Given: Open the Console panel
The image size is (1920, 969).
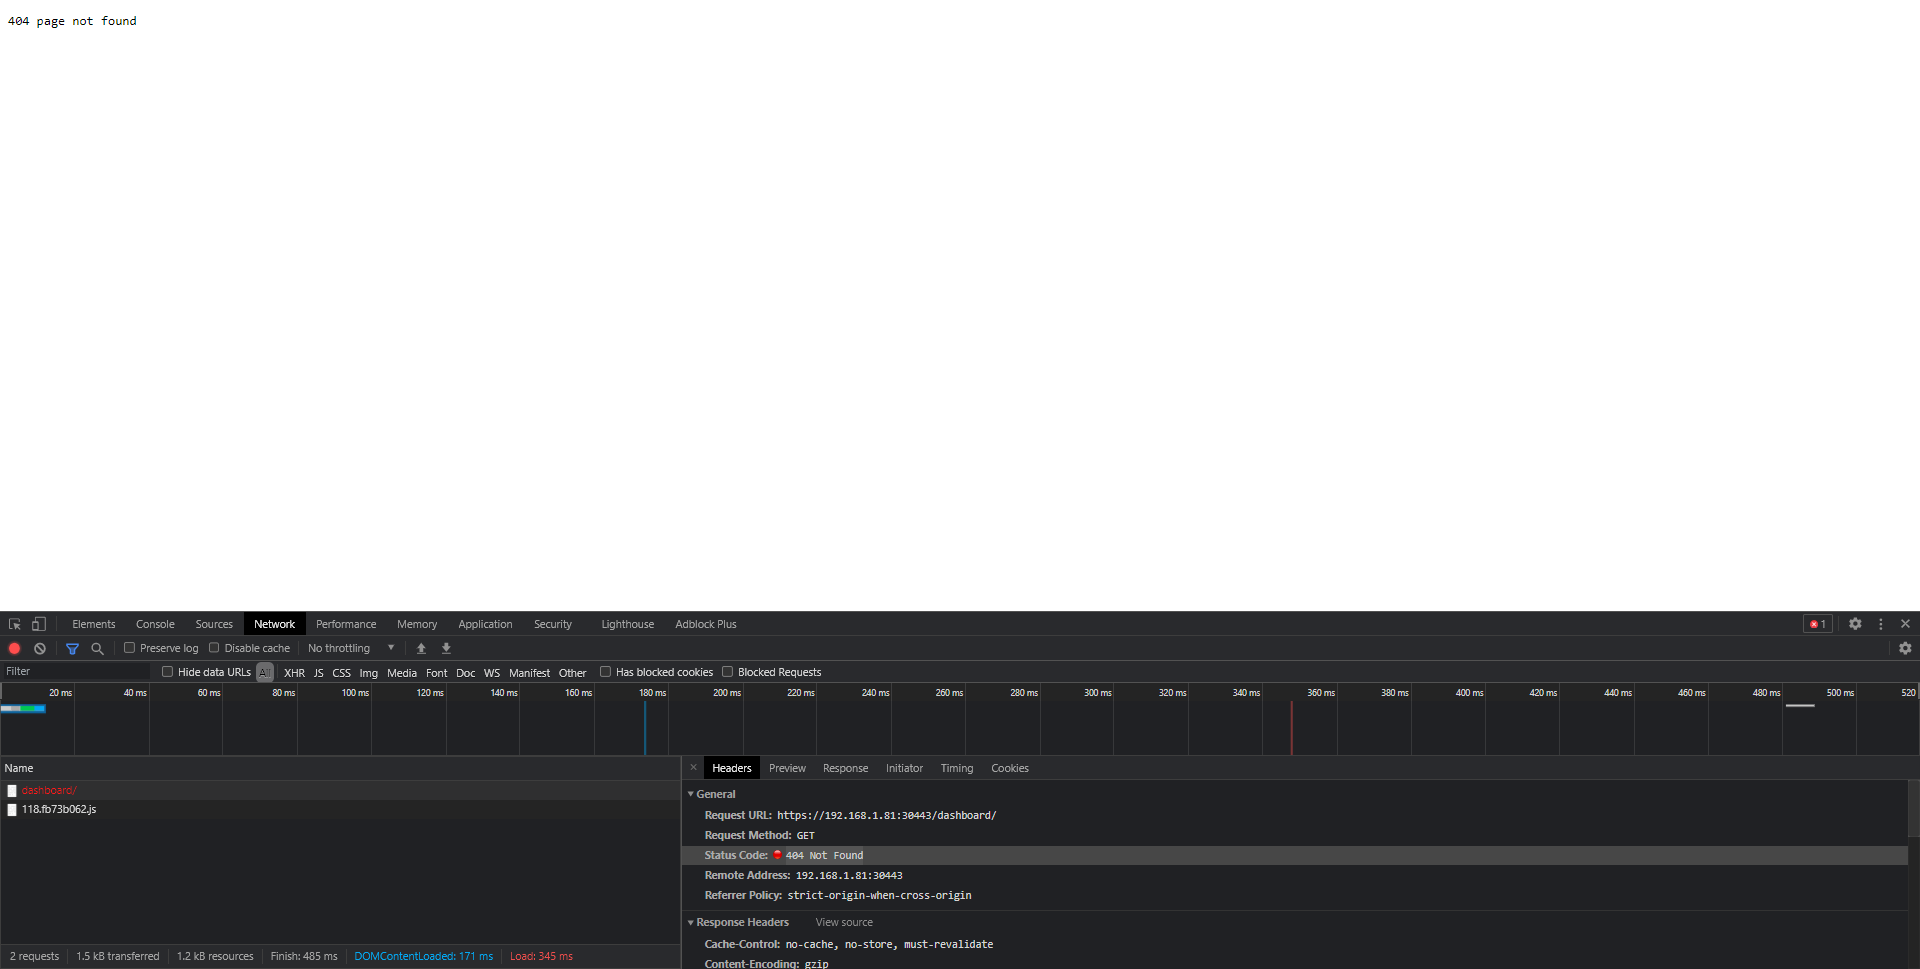Looking at the screenshot, I should click(x=155, y=623).
